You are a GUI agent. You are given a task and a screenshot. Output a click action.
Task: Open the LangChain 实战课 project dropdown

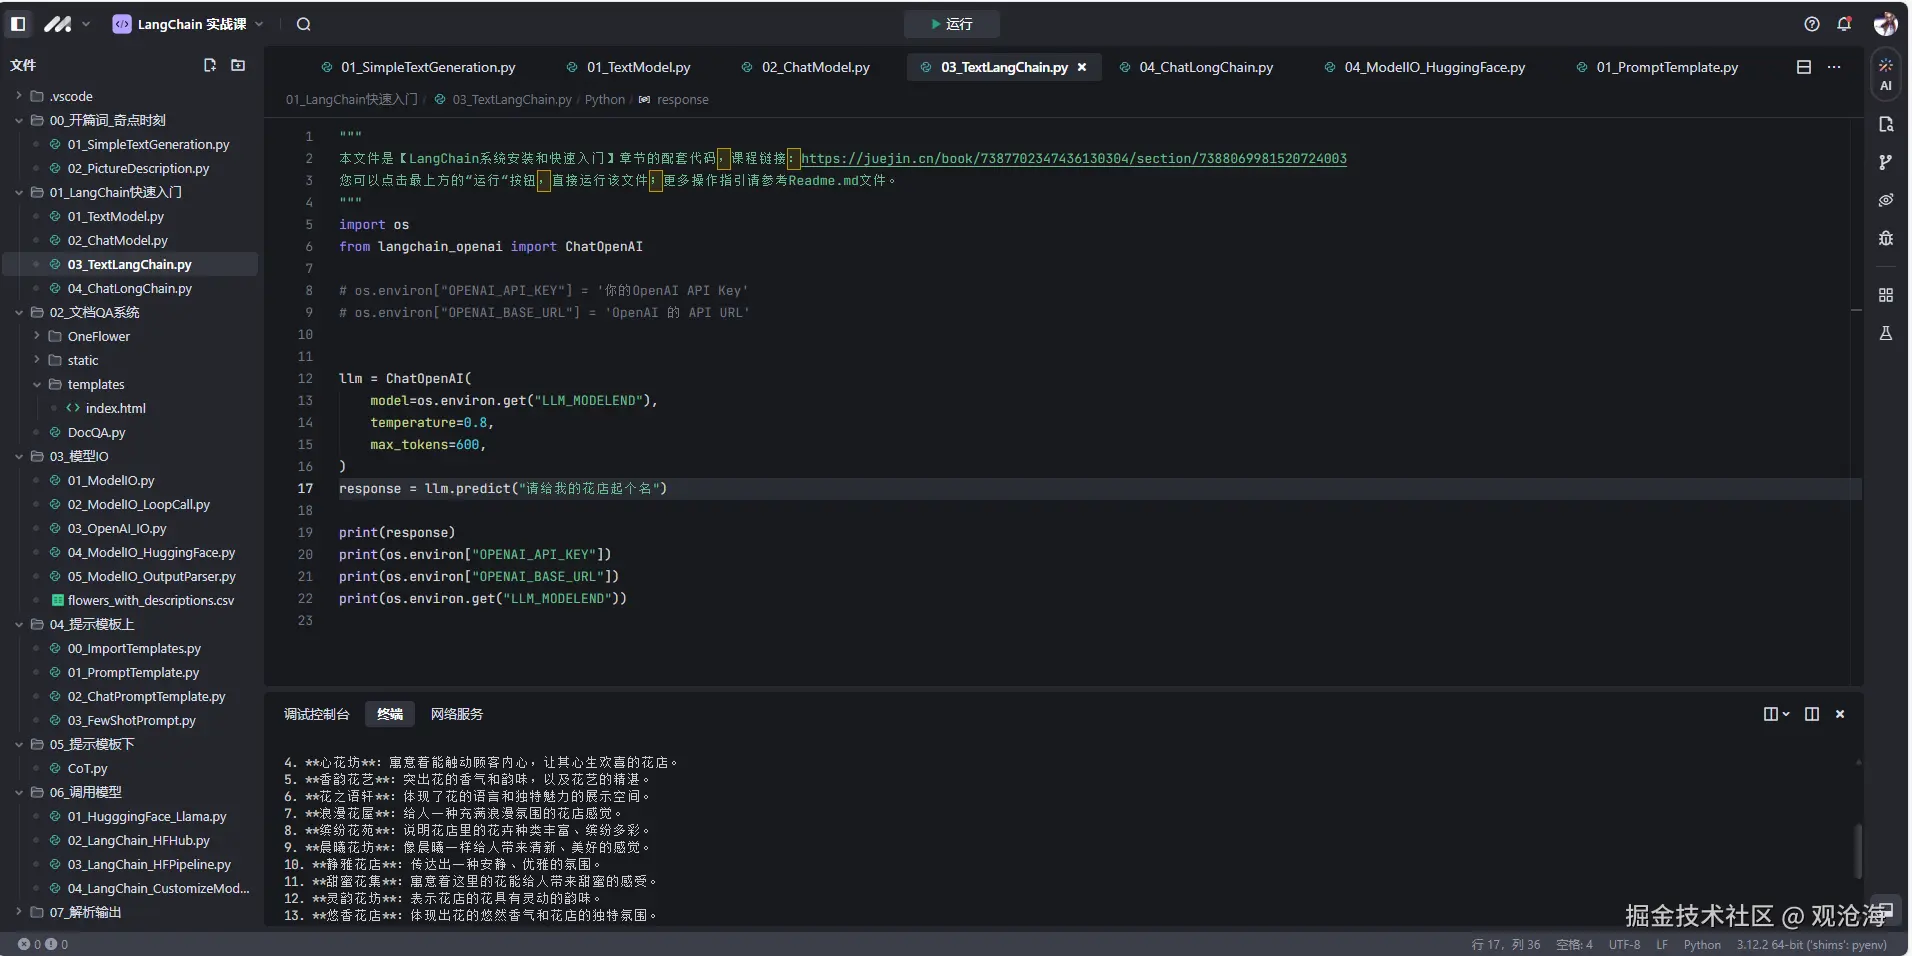coord(189,24)
